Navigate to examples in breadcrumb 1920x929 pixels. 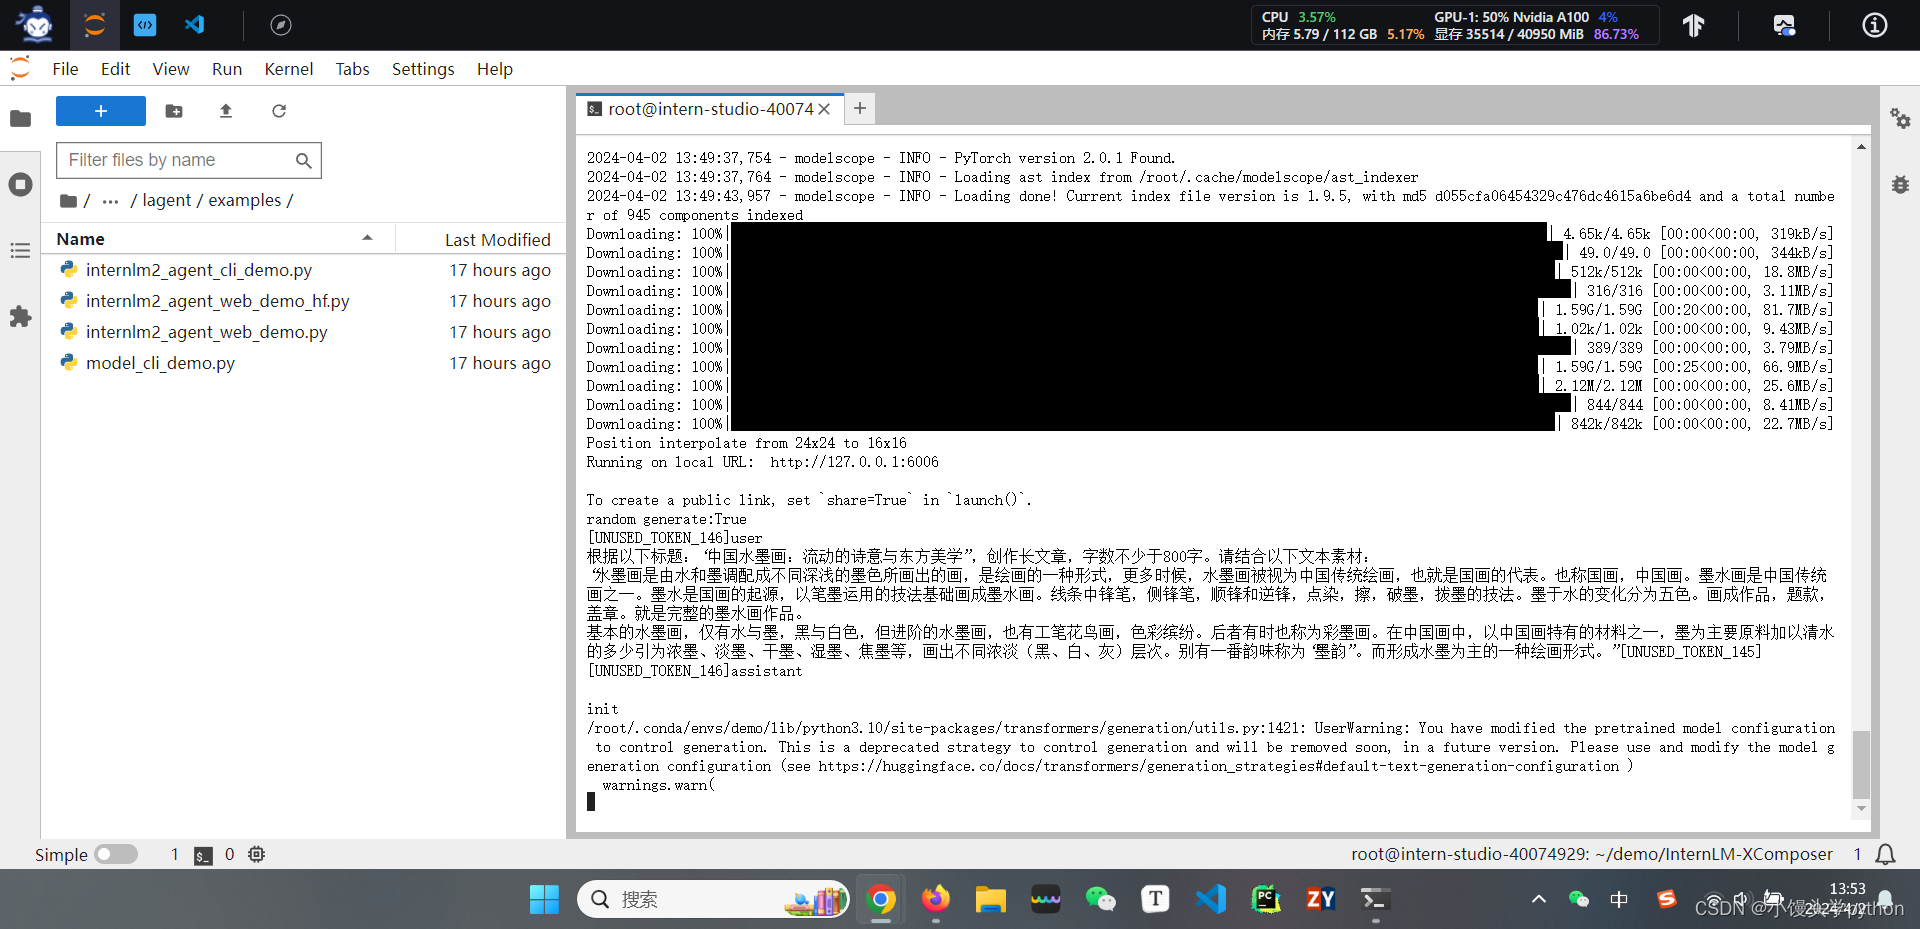tap(245, 200)
